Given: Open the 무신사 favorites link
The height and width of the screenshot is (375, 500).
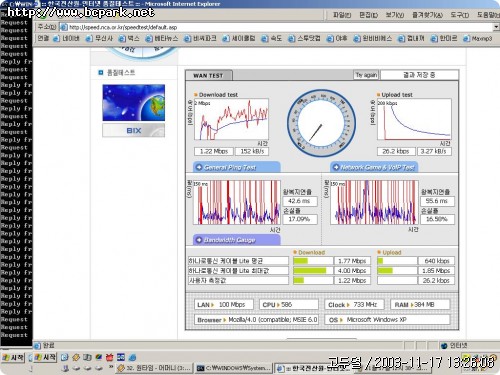Looking at the screenshot, I should 99,39.
